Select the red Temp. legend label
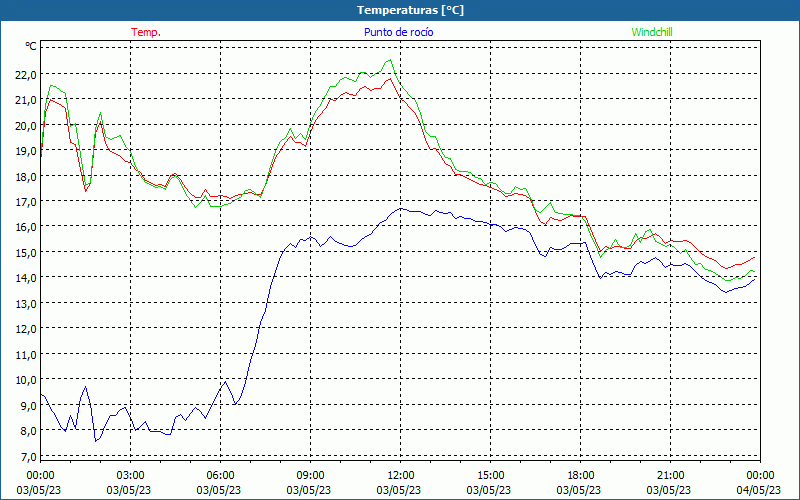The height and width of the screenshot is (500, 800). 146,32
